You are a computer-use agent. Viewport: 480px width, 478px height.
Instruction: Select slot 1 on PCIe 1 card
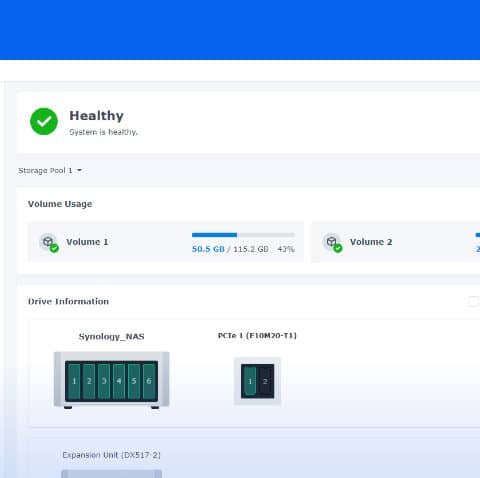click(250, 381)
